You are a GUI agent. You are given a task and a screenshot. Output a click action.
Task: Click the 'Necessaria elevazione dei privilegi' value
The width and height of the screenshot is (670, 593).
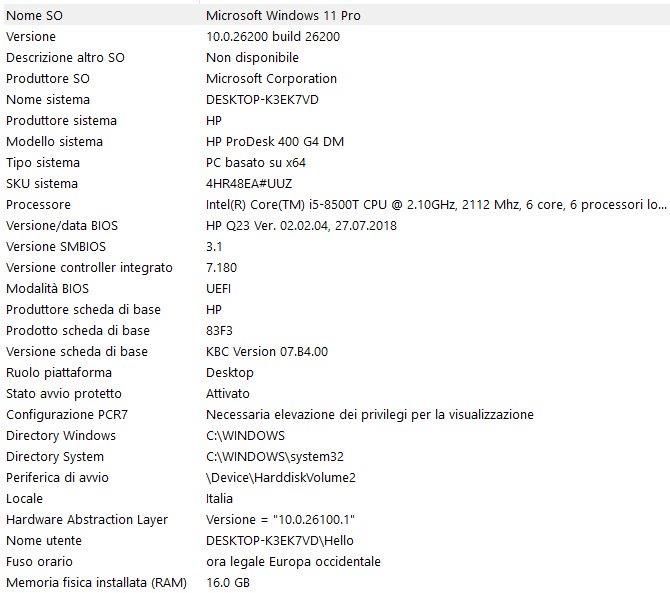370,414
